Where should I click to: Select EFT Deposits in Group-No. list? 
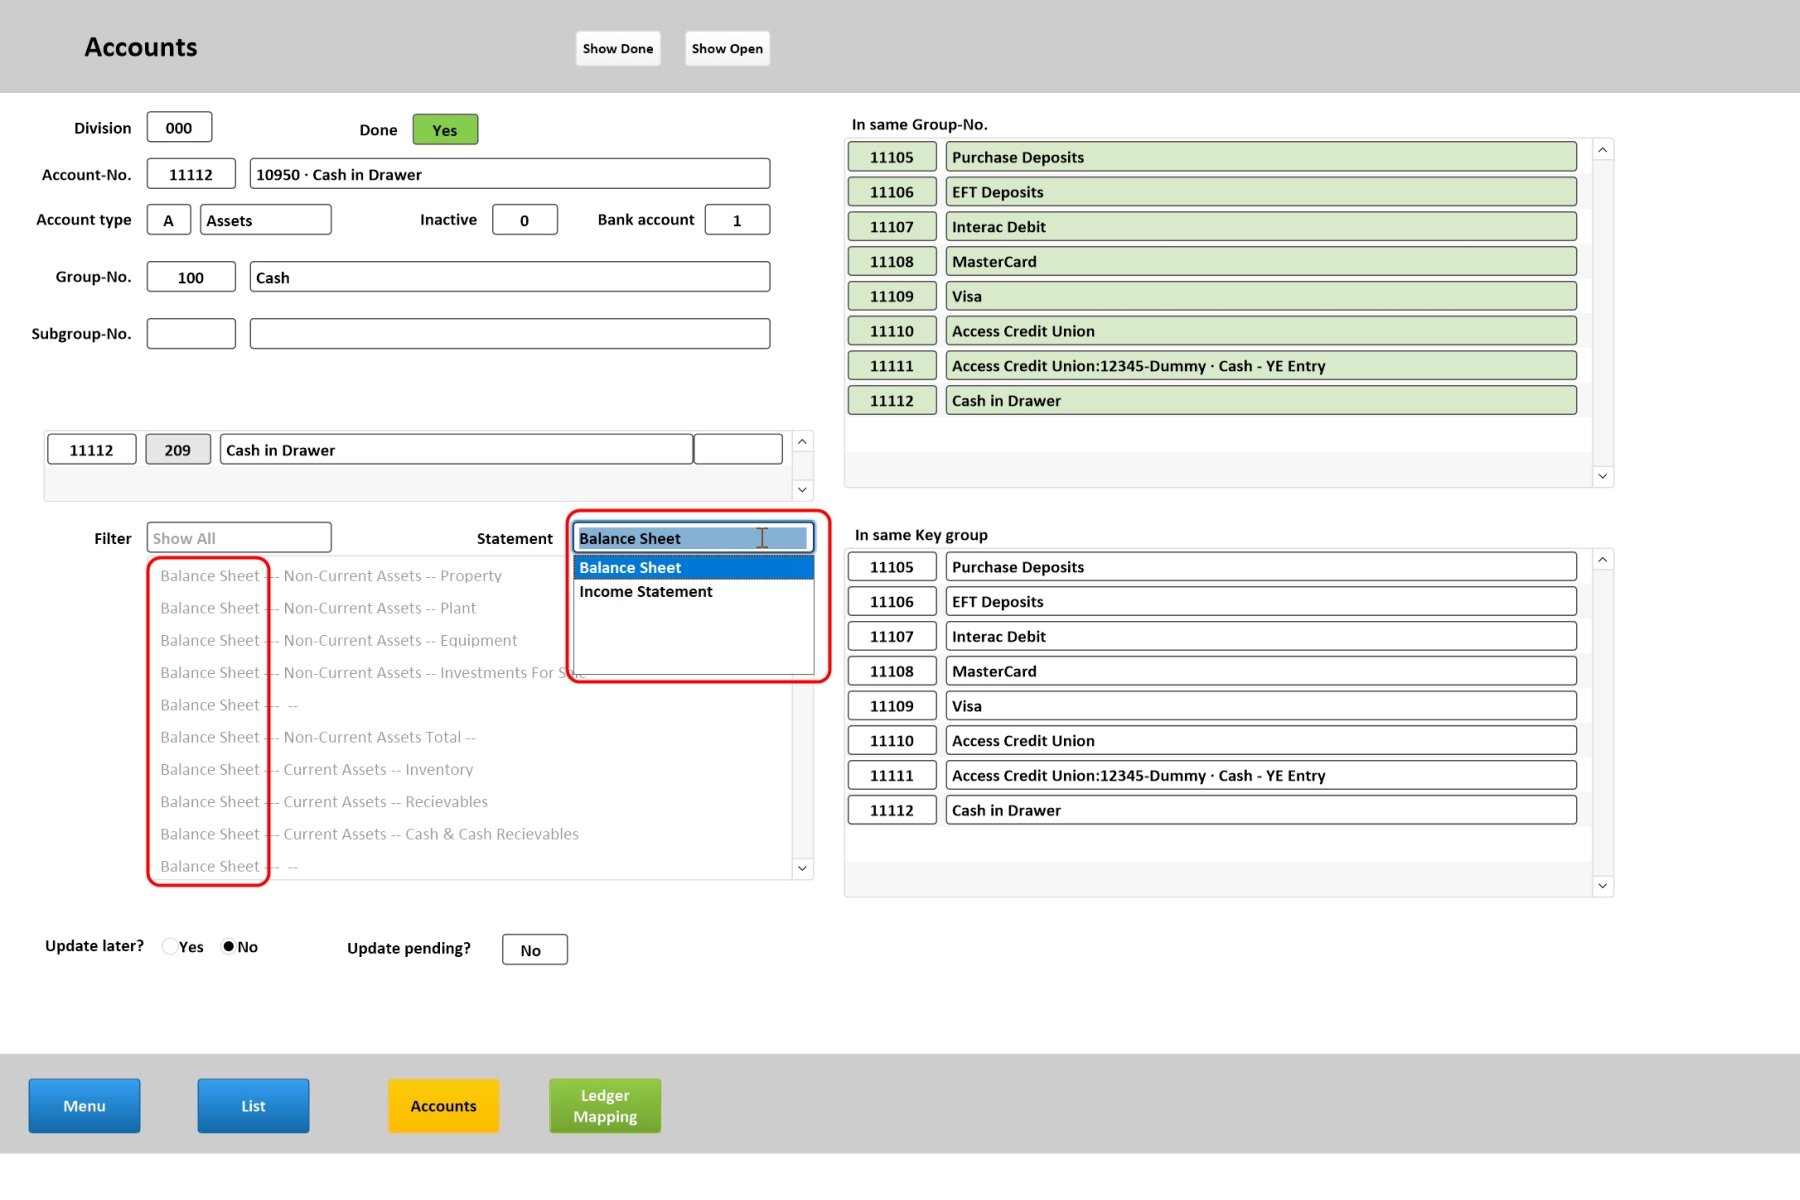1261,192
